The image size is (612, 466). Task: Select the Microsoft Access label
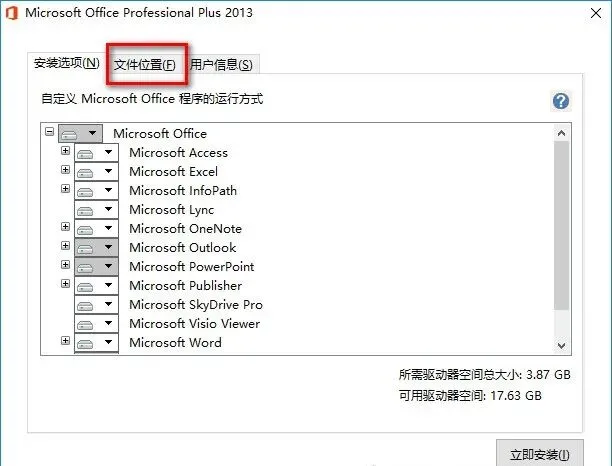(x=178, y=153)
